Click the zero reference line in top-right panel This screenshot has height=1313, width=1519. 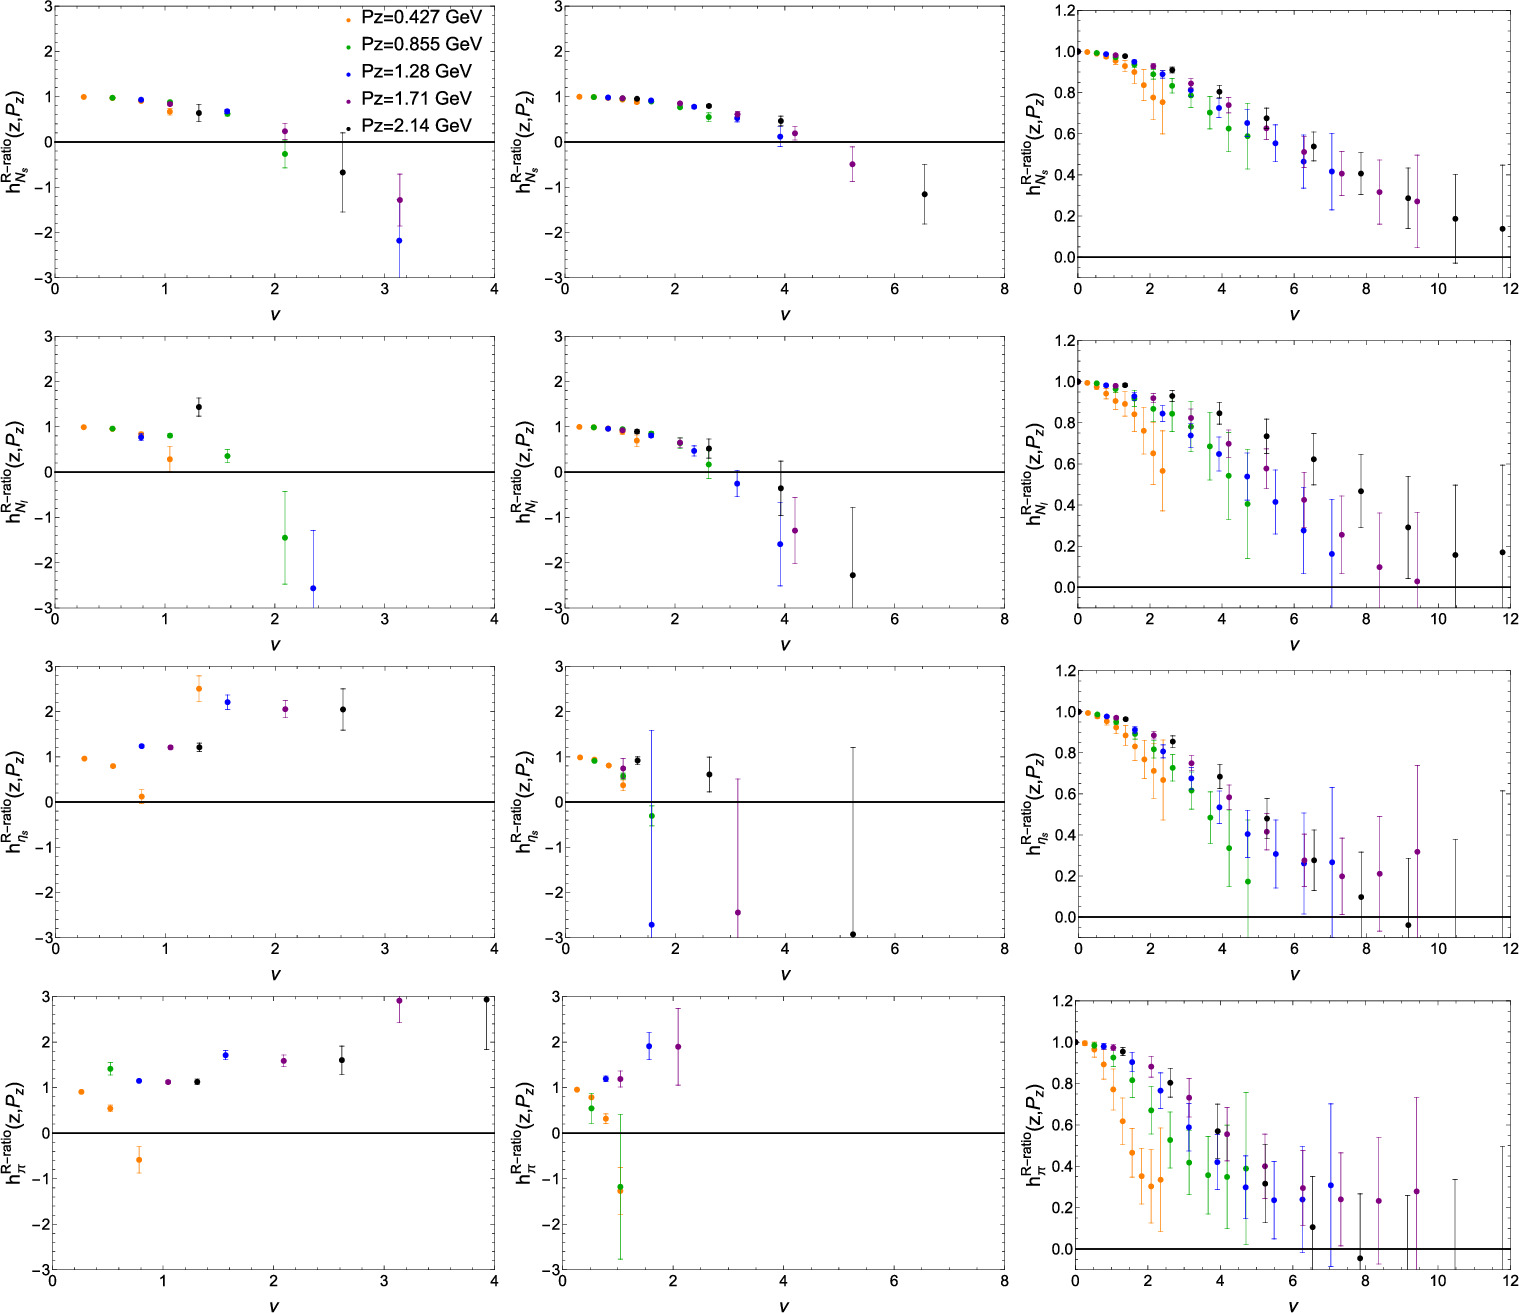1290,258
